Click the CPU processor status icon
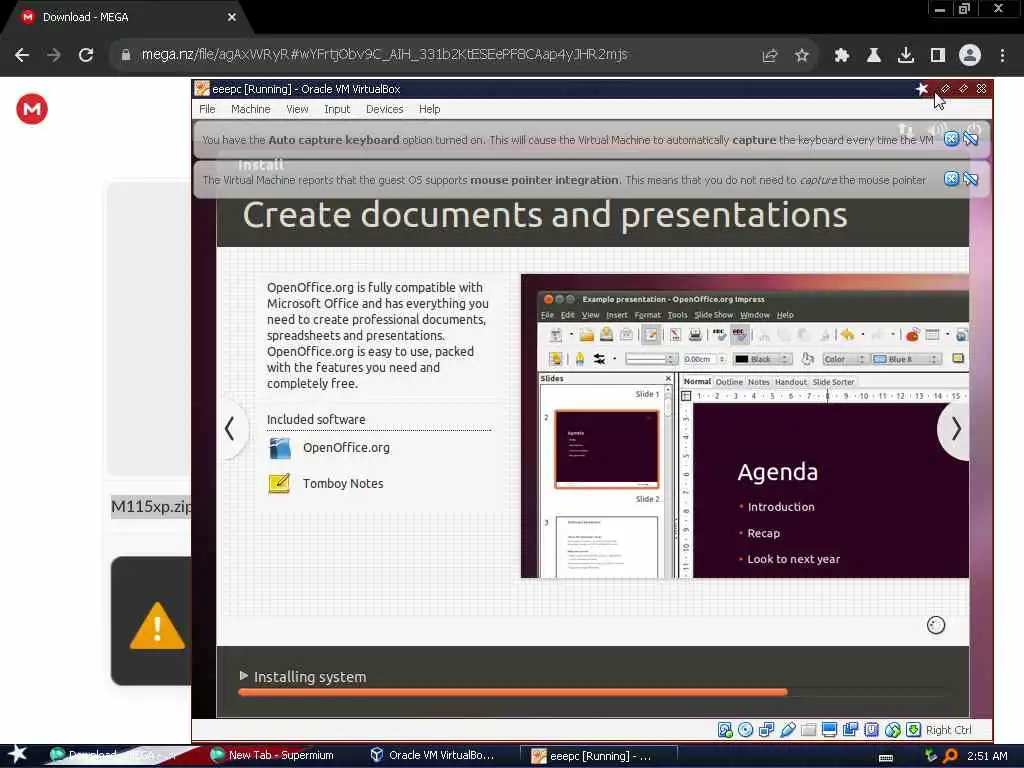This screenshot has width=1024, height=768. click(x=871, y=730)
